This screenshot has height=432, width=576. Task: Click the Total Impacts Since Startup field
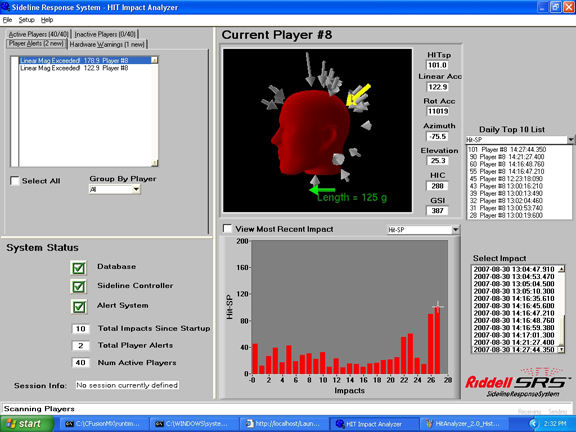(80, 329)
